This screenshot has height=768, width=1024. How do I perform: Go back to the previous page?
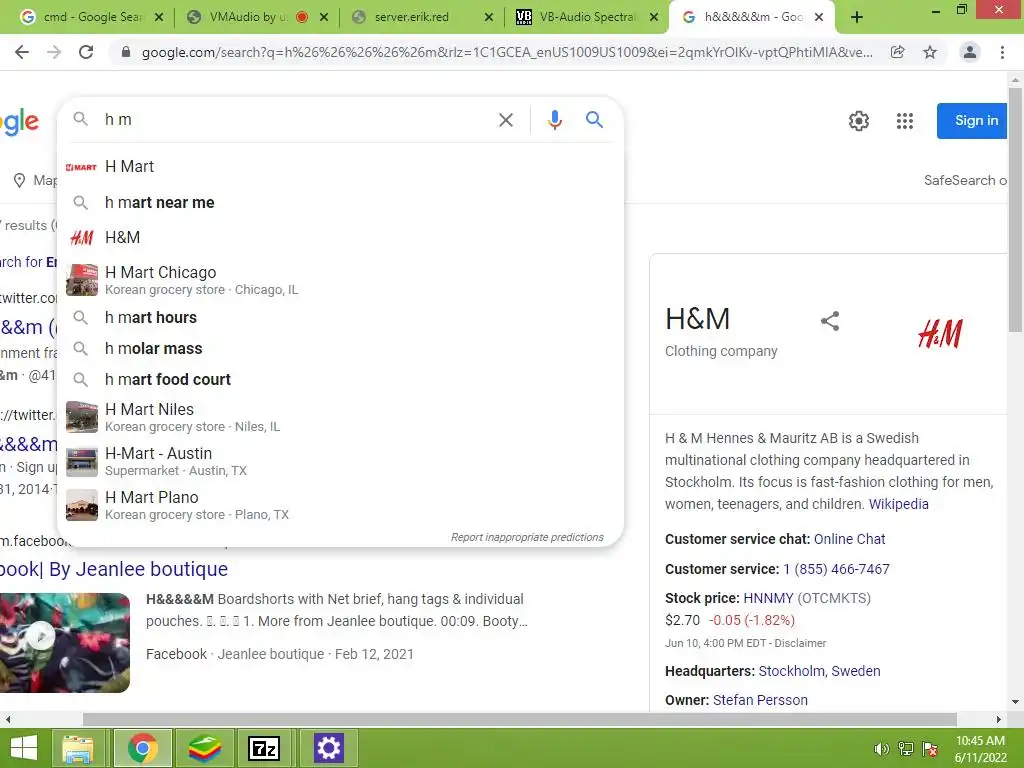22,52
